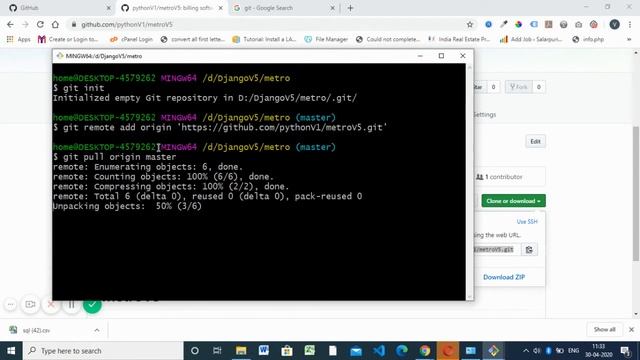Open the Add Job - Salarpuri bookmark
The width and height of the screenshot is (640, 360).
[531, 39]
